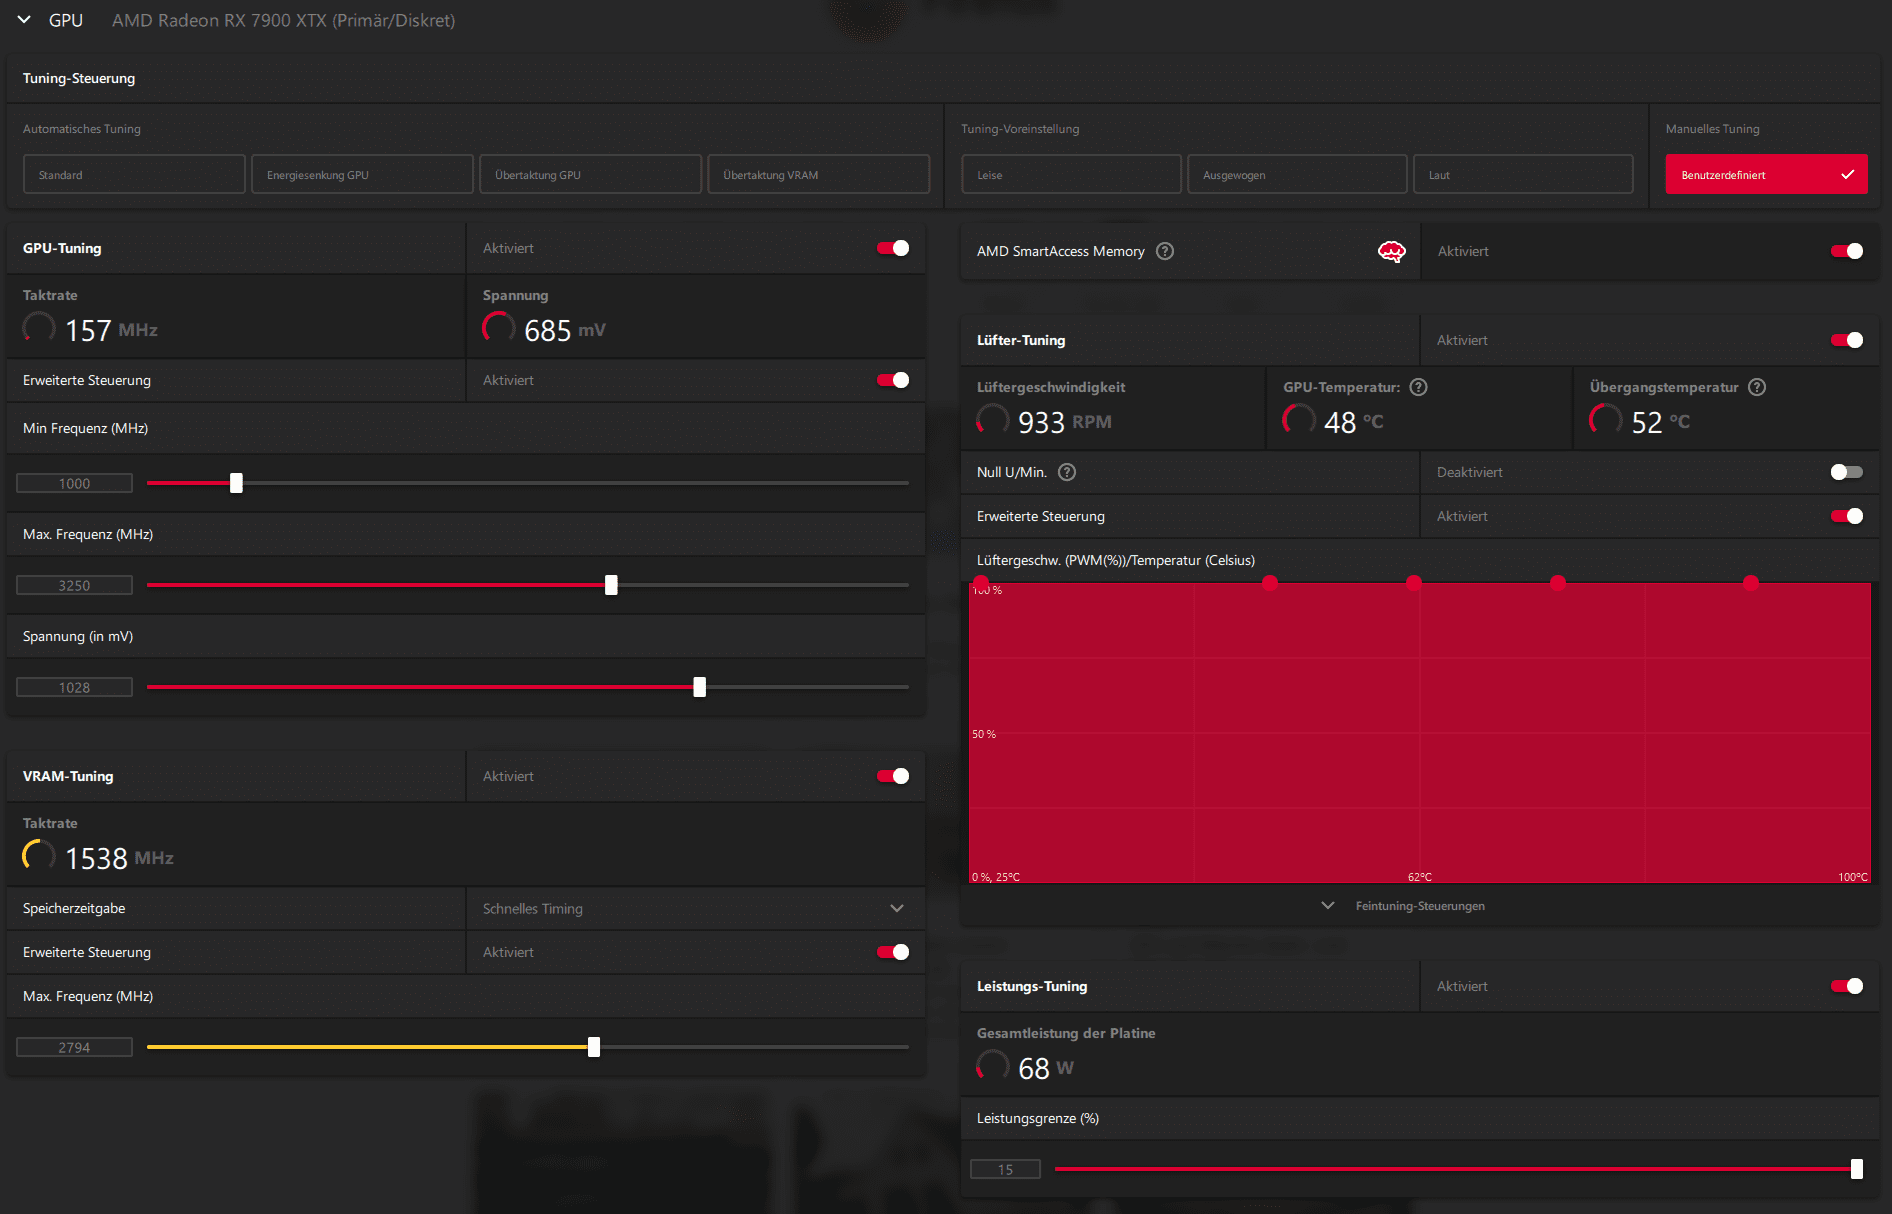Select the Leise tuning preset
This screenshot has height=1214, width=1892.
tap(1071, 174)
